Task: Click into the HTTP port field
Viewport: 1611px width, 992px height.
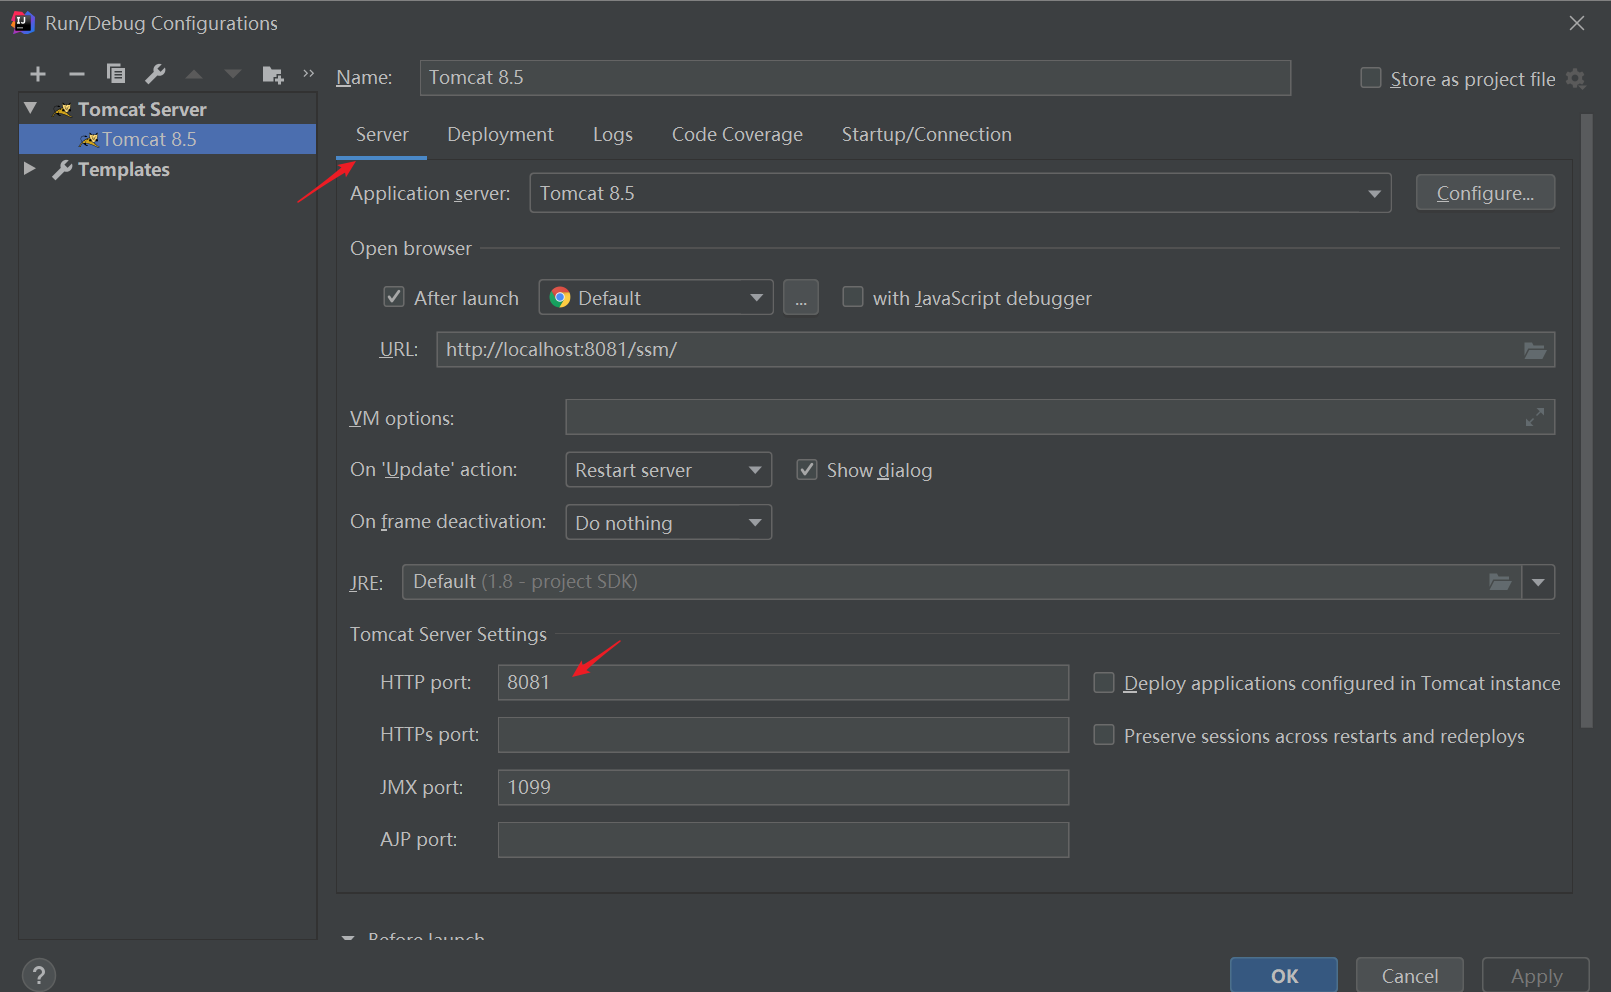Action: pos(782,683)
